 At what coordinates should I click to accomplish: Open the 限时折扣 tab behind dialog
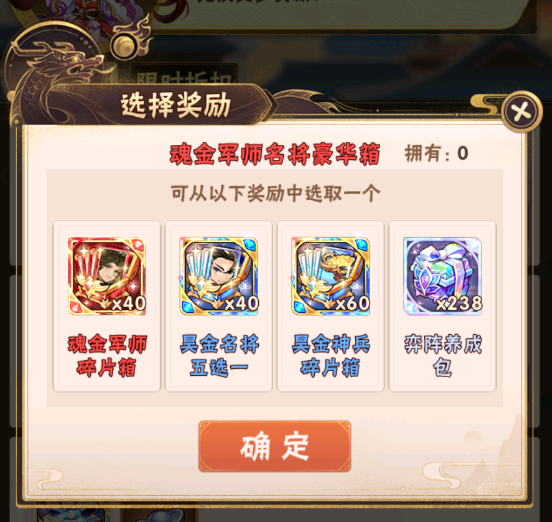tap(184, 75)
